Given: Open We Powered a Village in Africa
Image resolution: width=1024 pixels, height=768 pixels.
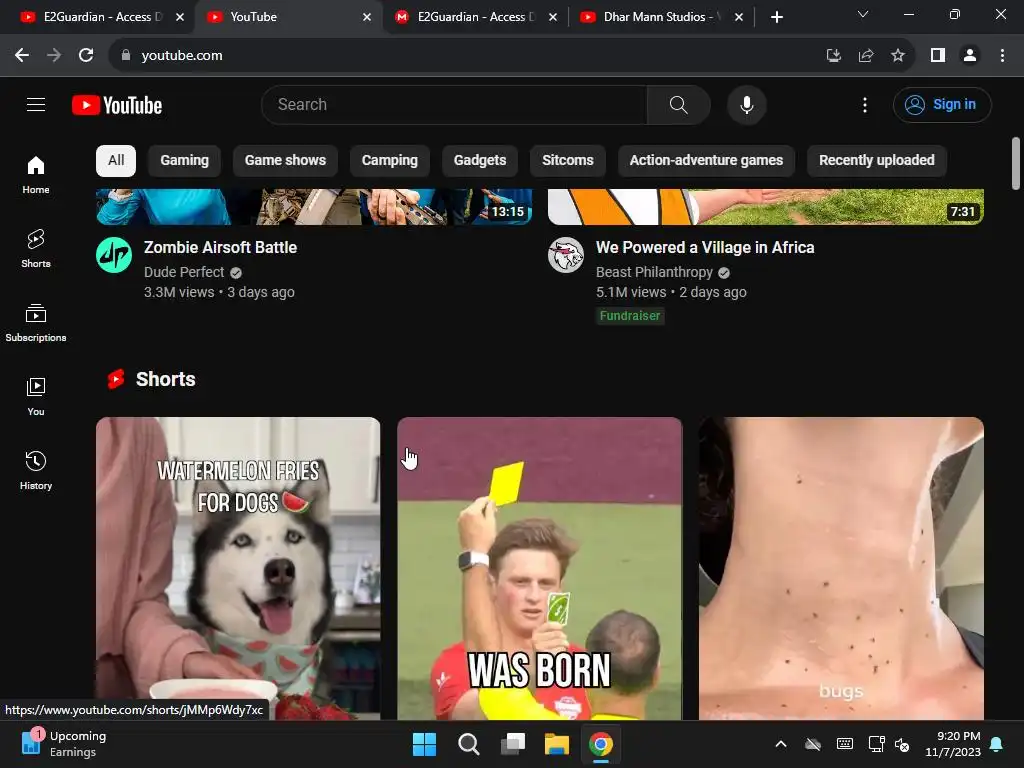Looking at the screenshot, I should point(705,248).
